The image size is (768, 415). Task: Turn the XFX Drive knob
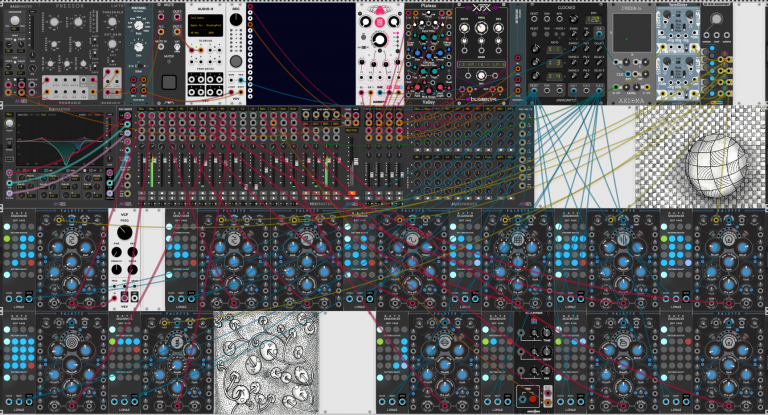pyautogui.click(x=464, y=29)
